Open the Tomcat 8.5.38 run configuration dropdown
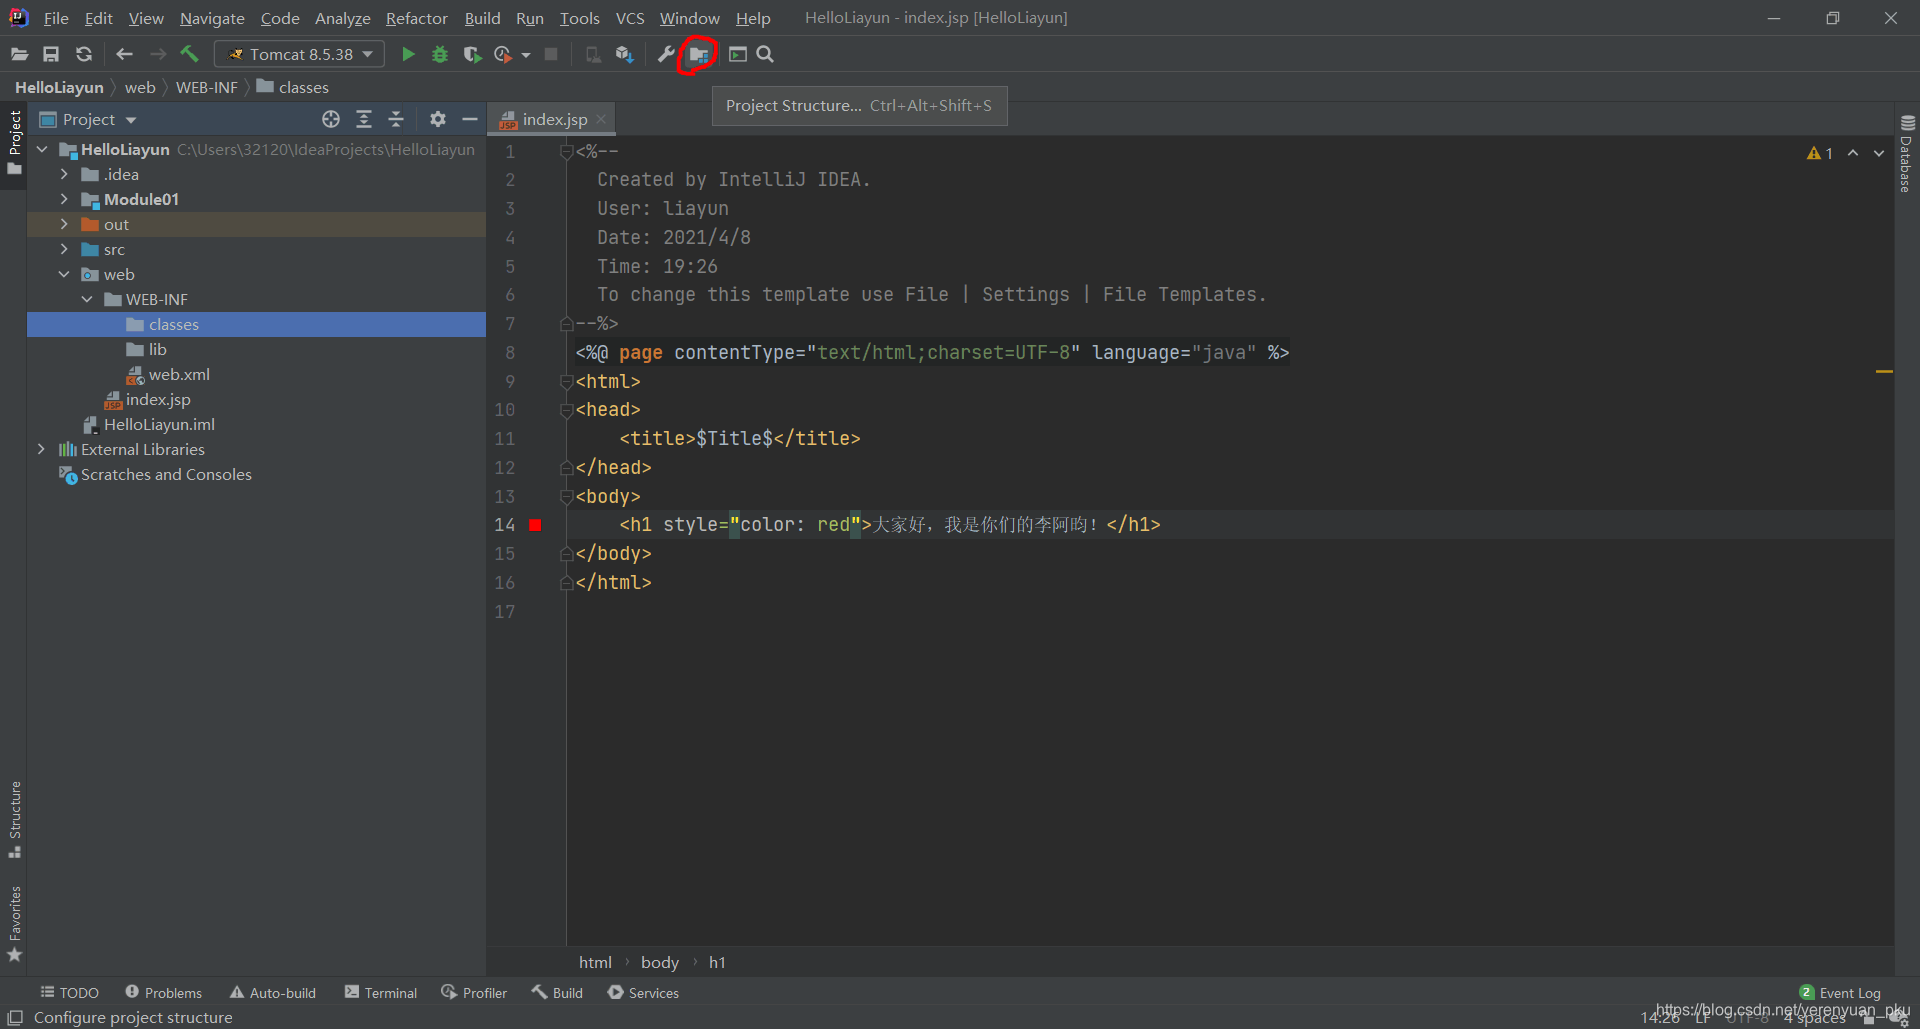The width and height of the screenshot is (1920, 1029). tap(300, 54)
